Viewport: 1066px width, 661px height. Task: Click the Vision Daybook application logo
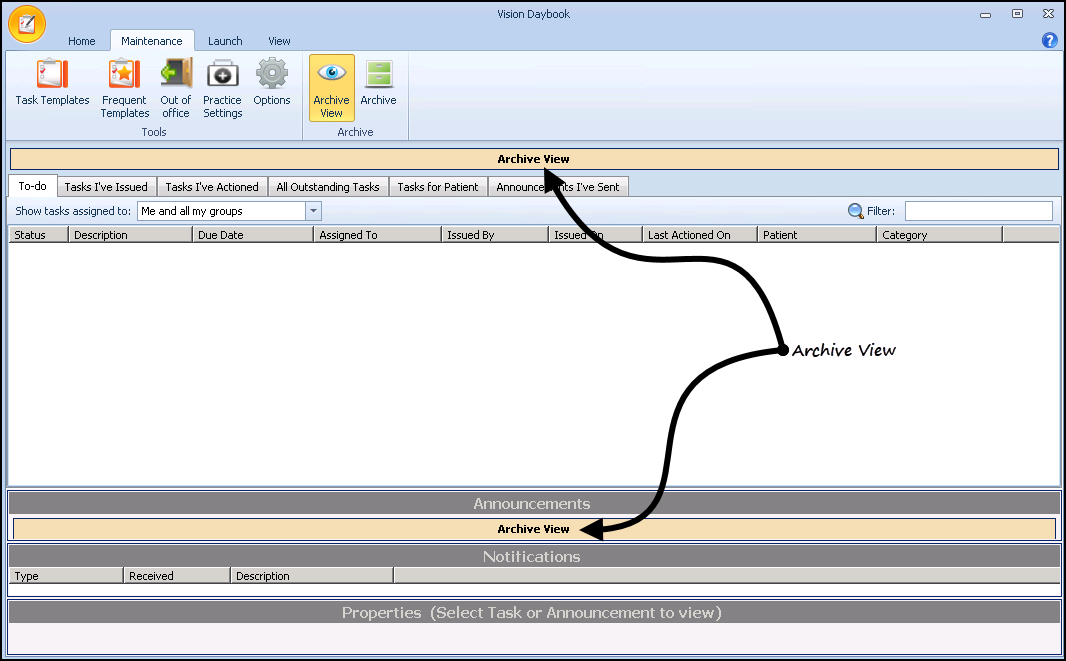[27, 23]
